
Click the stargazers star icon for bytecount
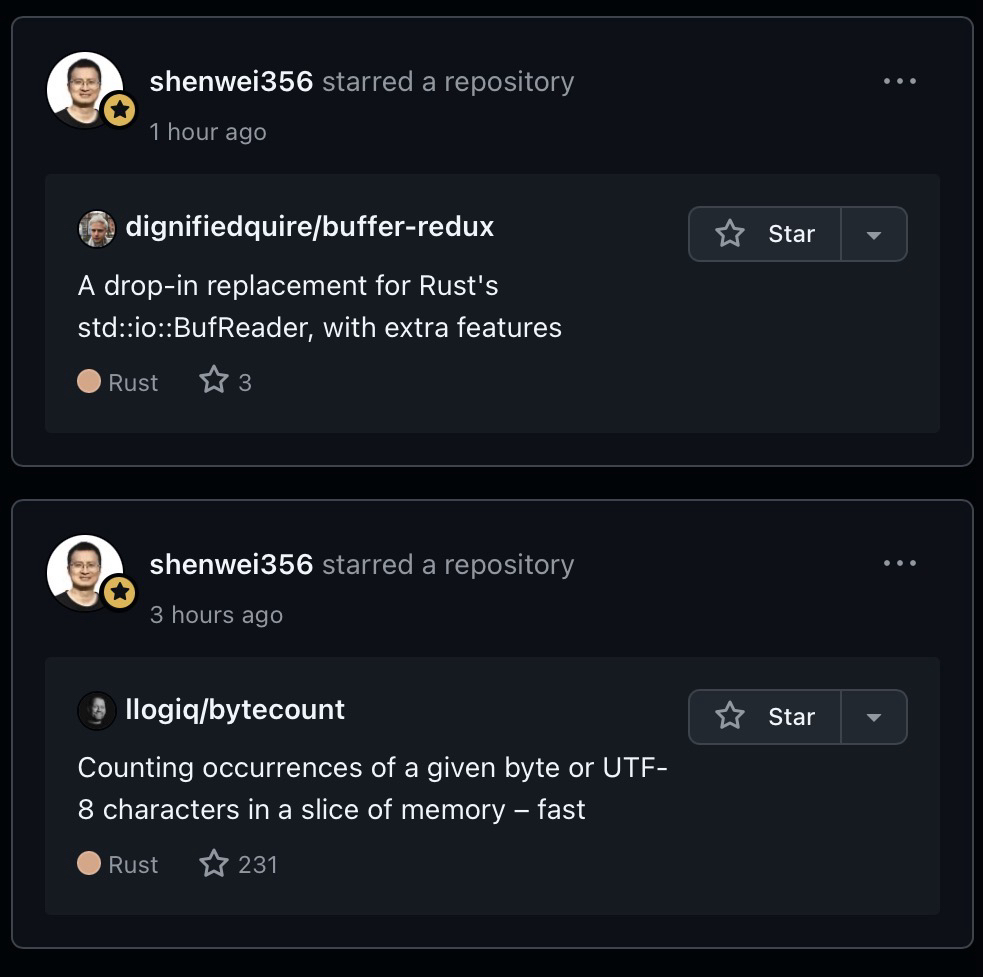(x=214, y=863)
